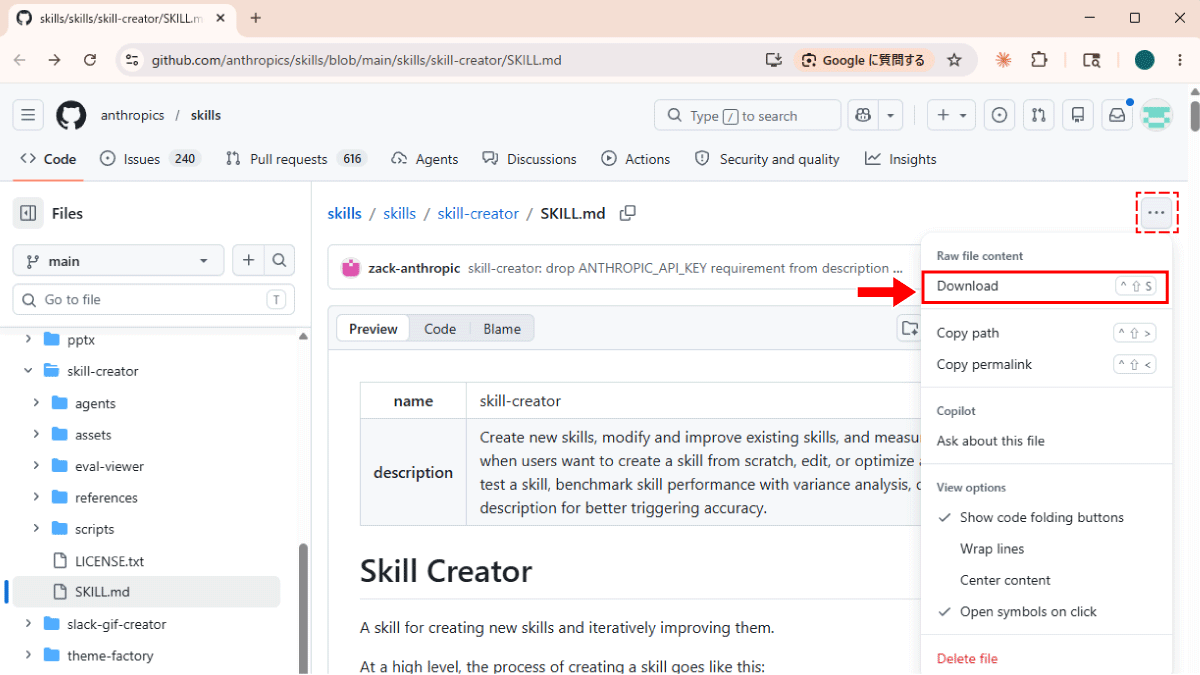Open the Actions tab
Image resolution: width=1200 pixels, height=675 pixels.
tap(636, 159)
